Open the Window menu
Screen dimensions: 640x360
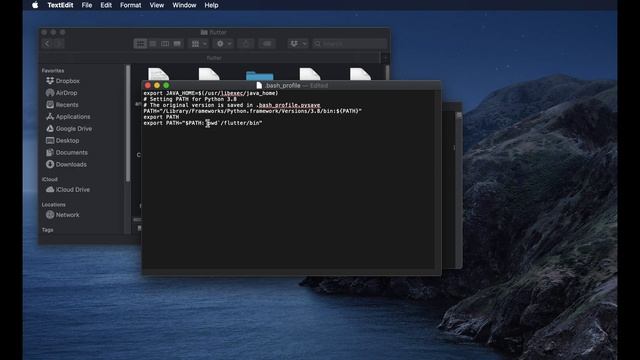tap(184, 5)
